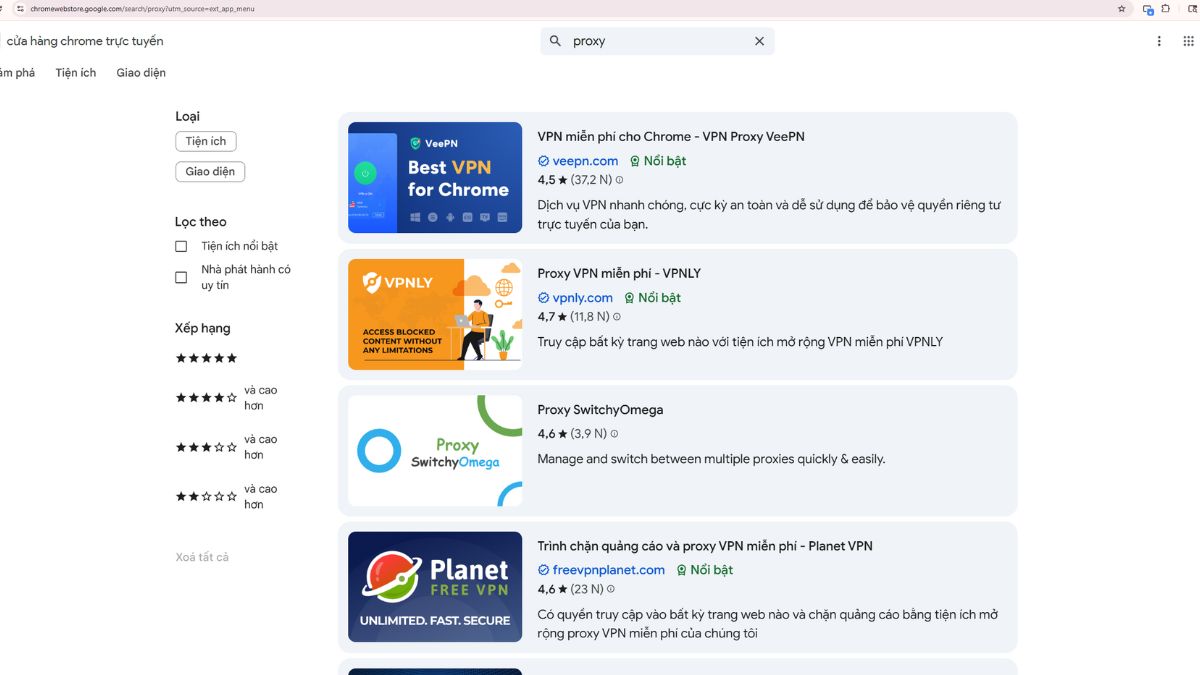The image size is (1200, 675).
Task: Open the Google apps grid
Action: click(1188, 41)
